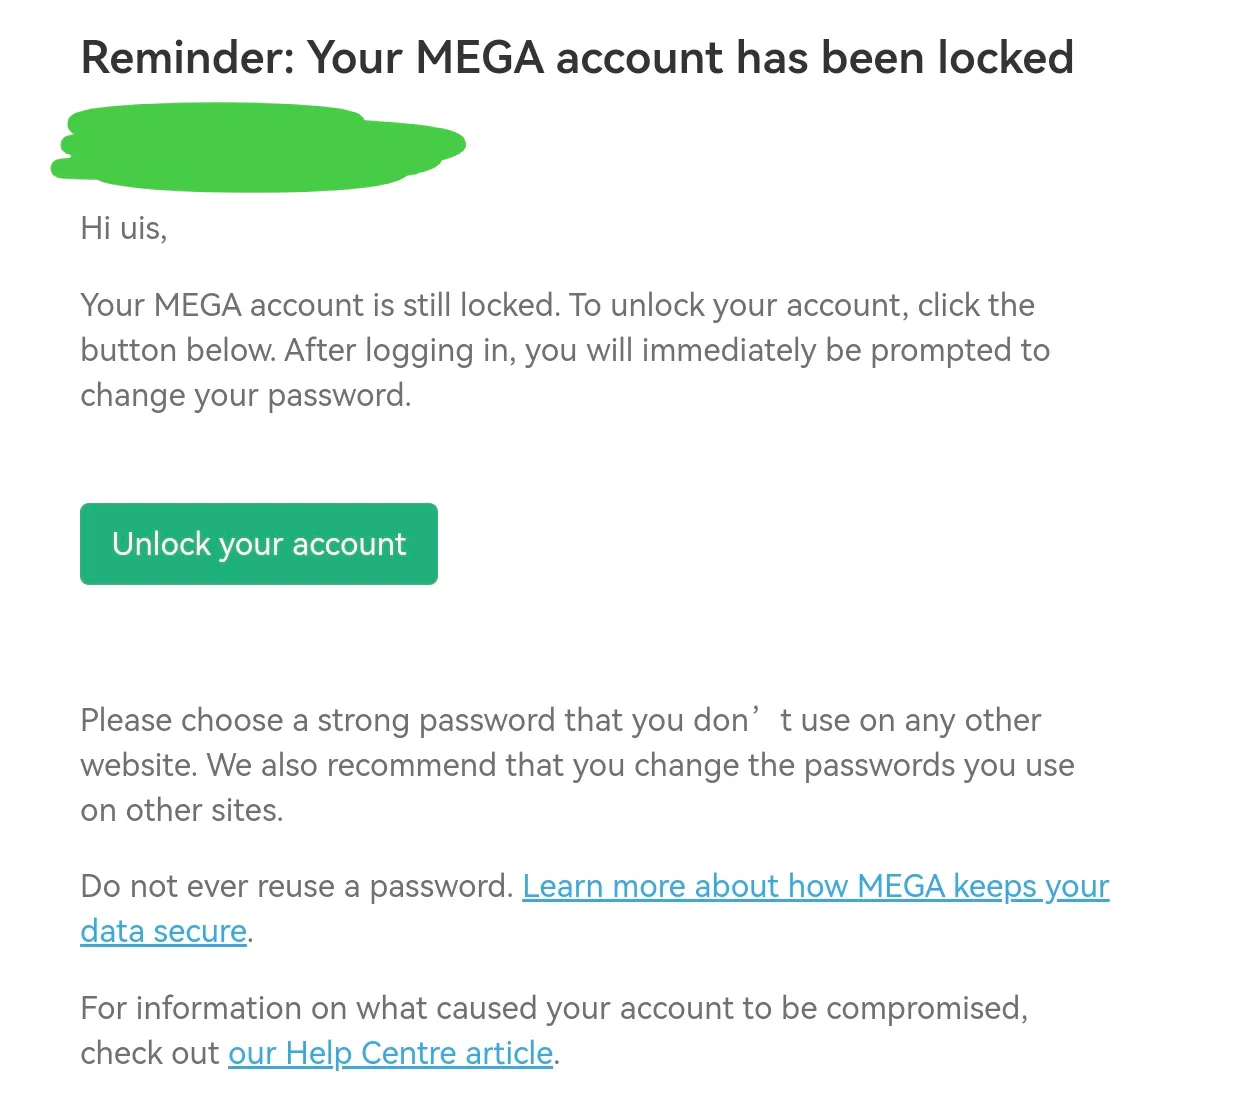Click the word MEGA in the heading
Viewport: 1249px width, 1100px height.
479,58
